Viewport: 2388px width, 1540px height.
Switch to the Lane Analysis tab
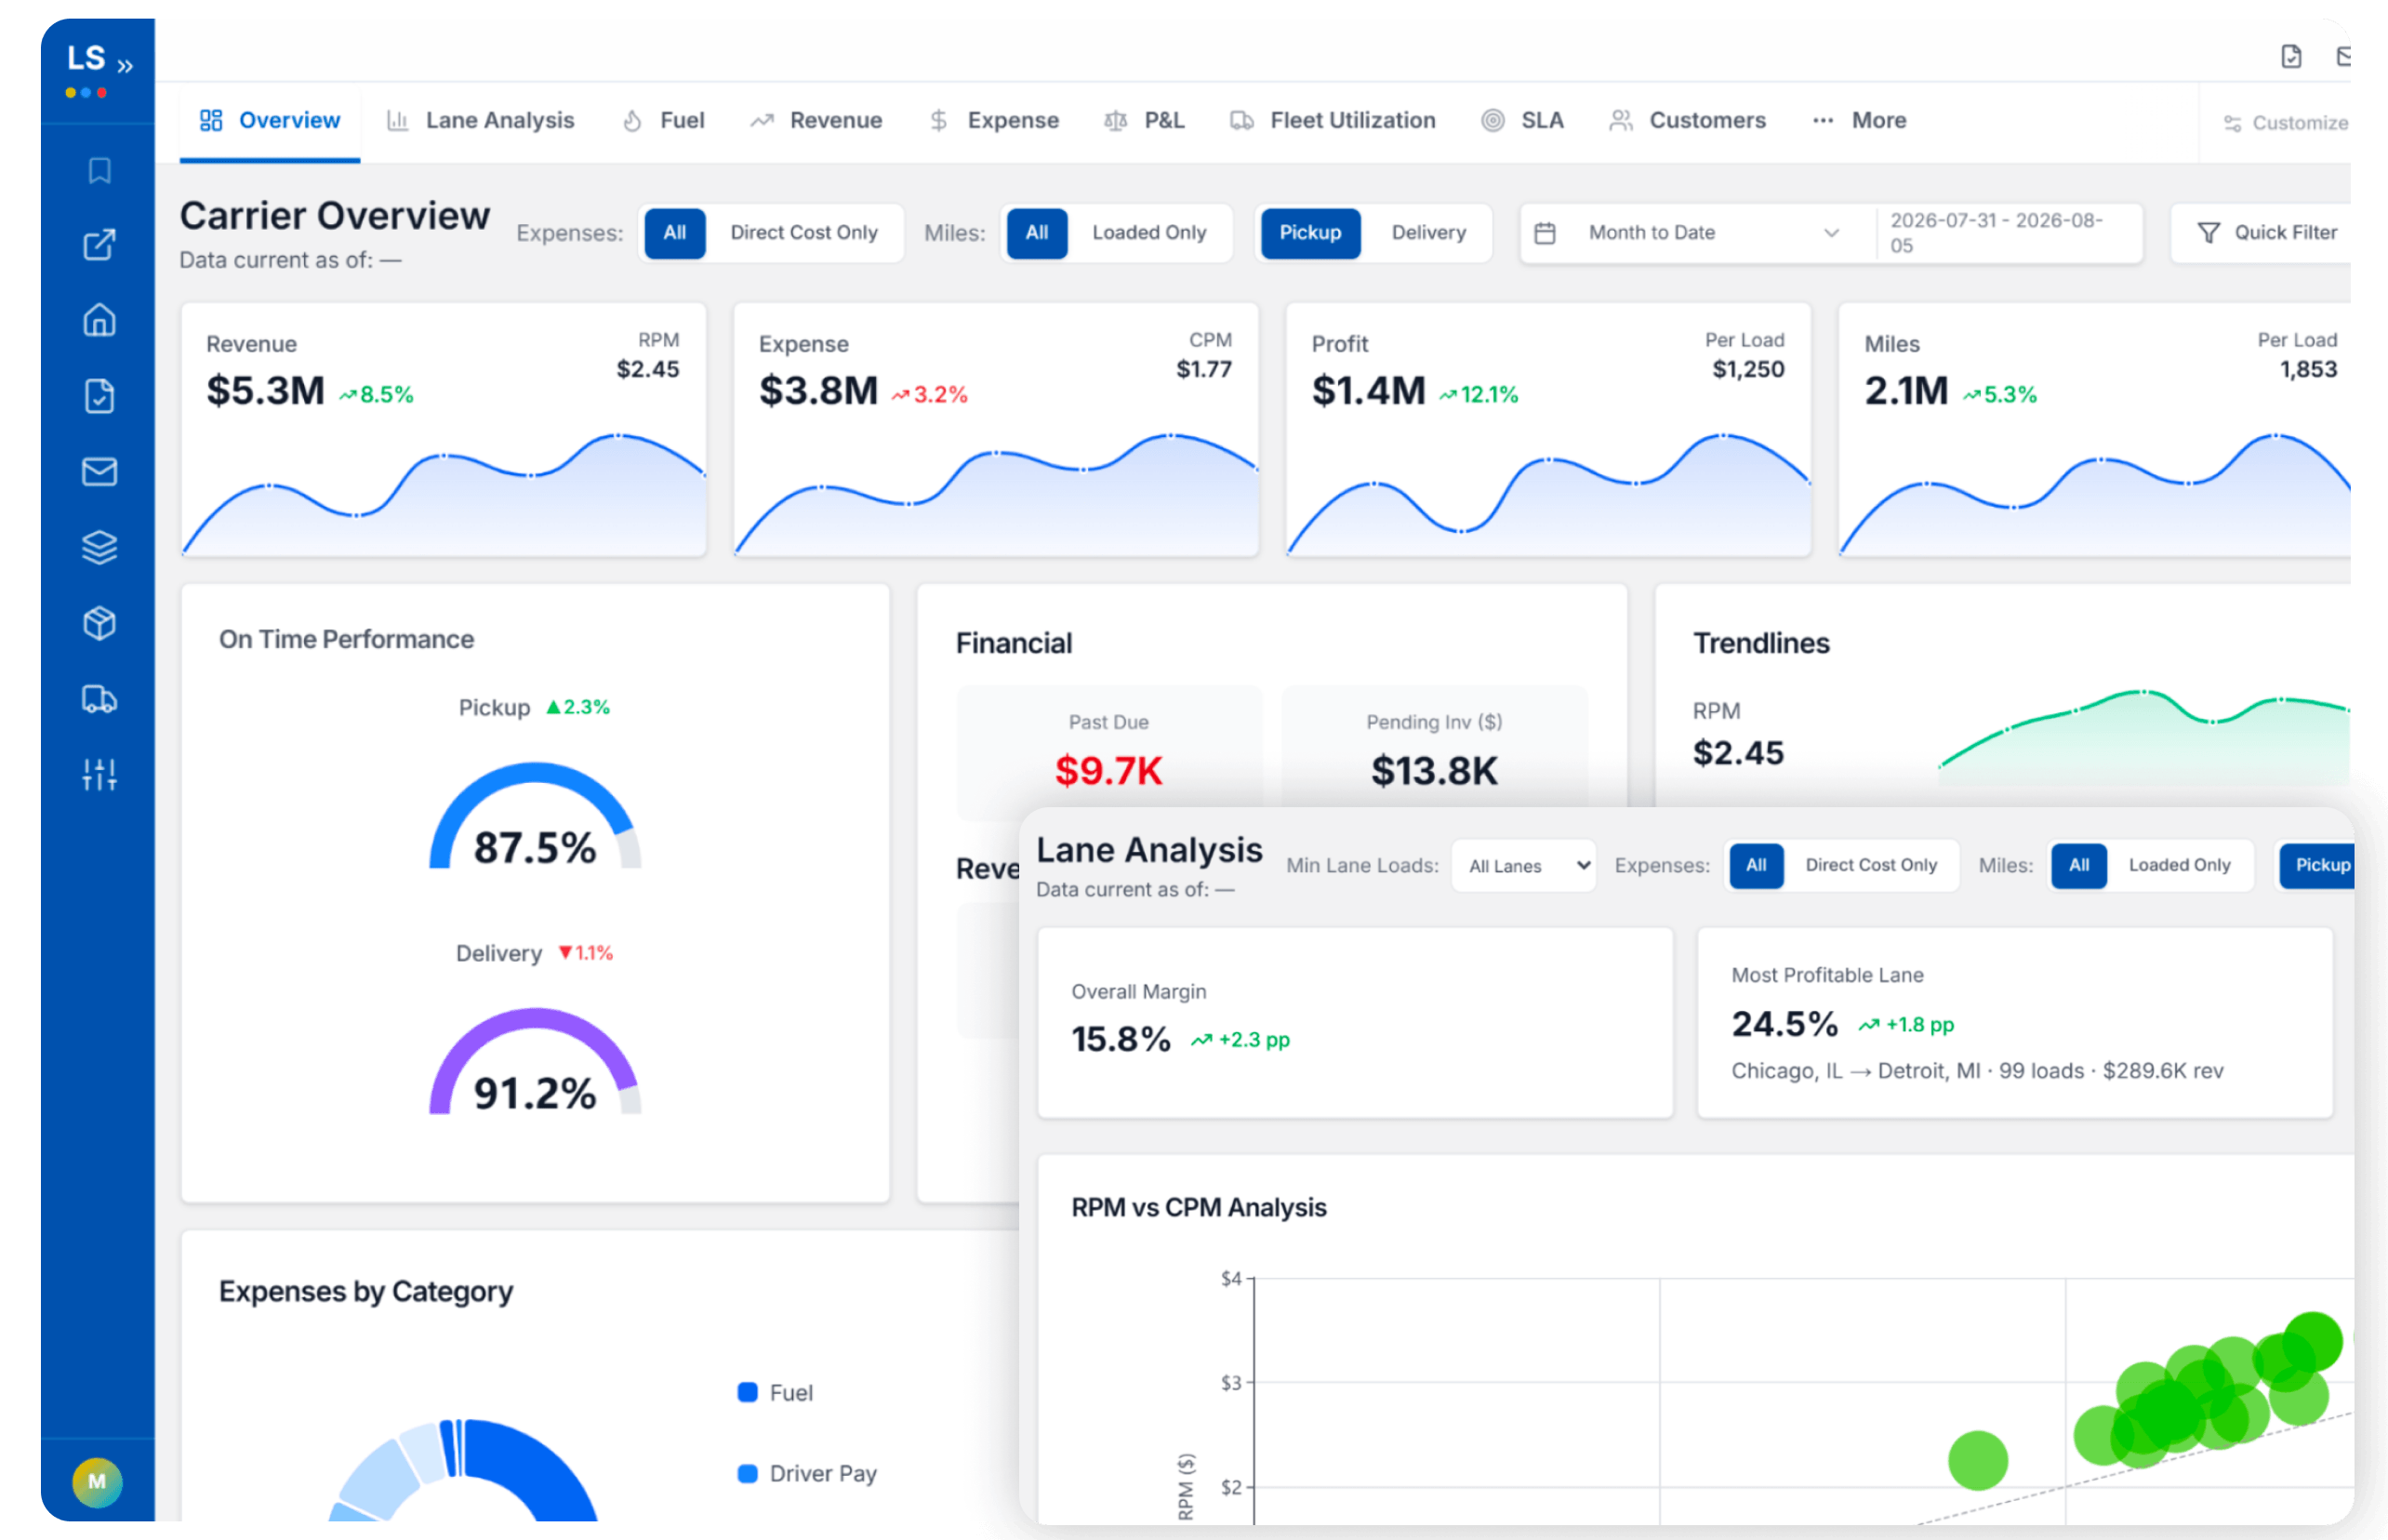481,120
